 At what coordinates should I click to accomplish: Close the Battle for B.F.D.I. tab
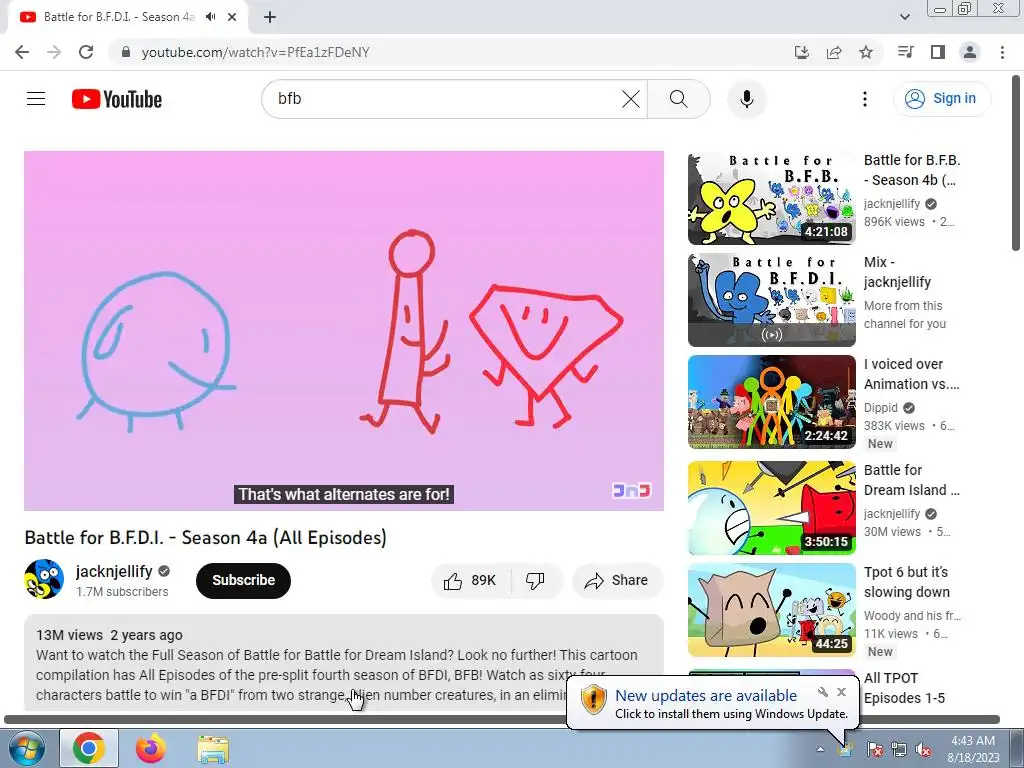(232, 17)
